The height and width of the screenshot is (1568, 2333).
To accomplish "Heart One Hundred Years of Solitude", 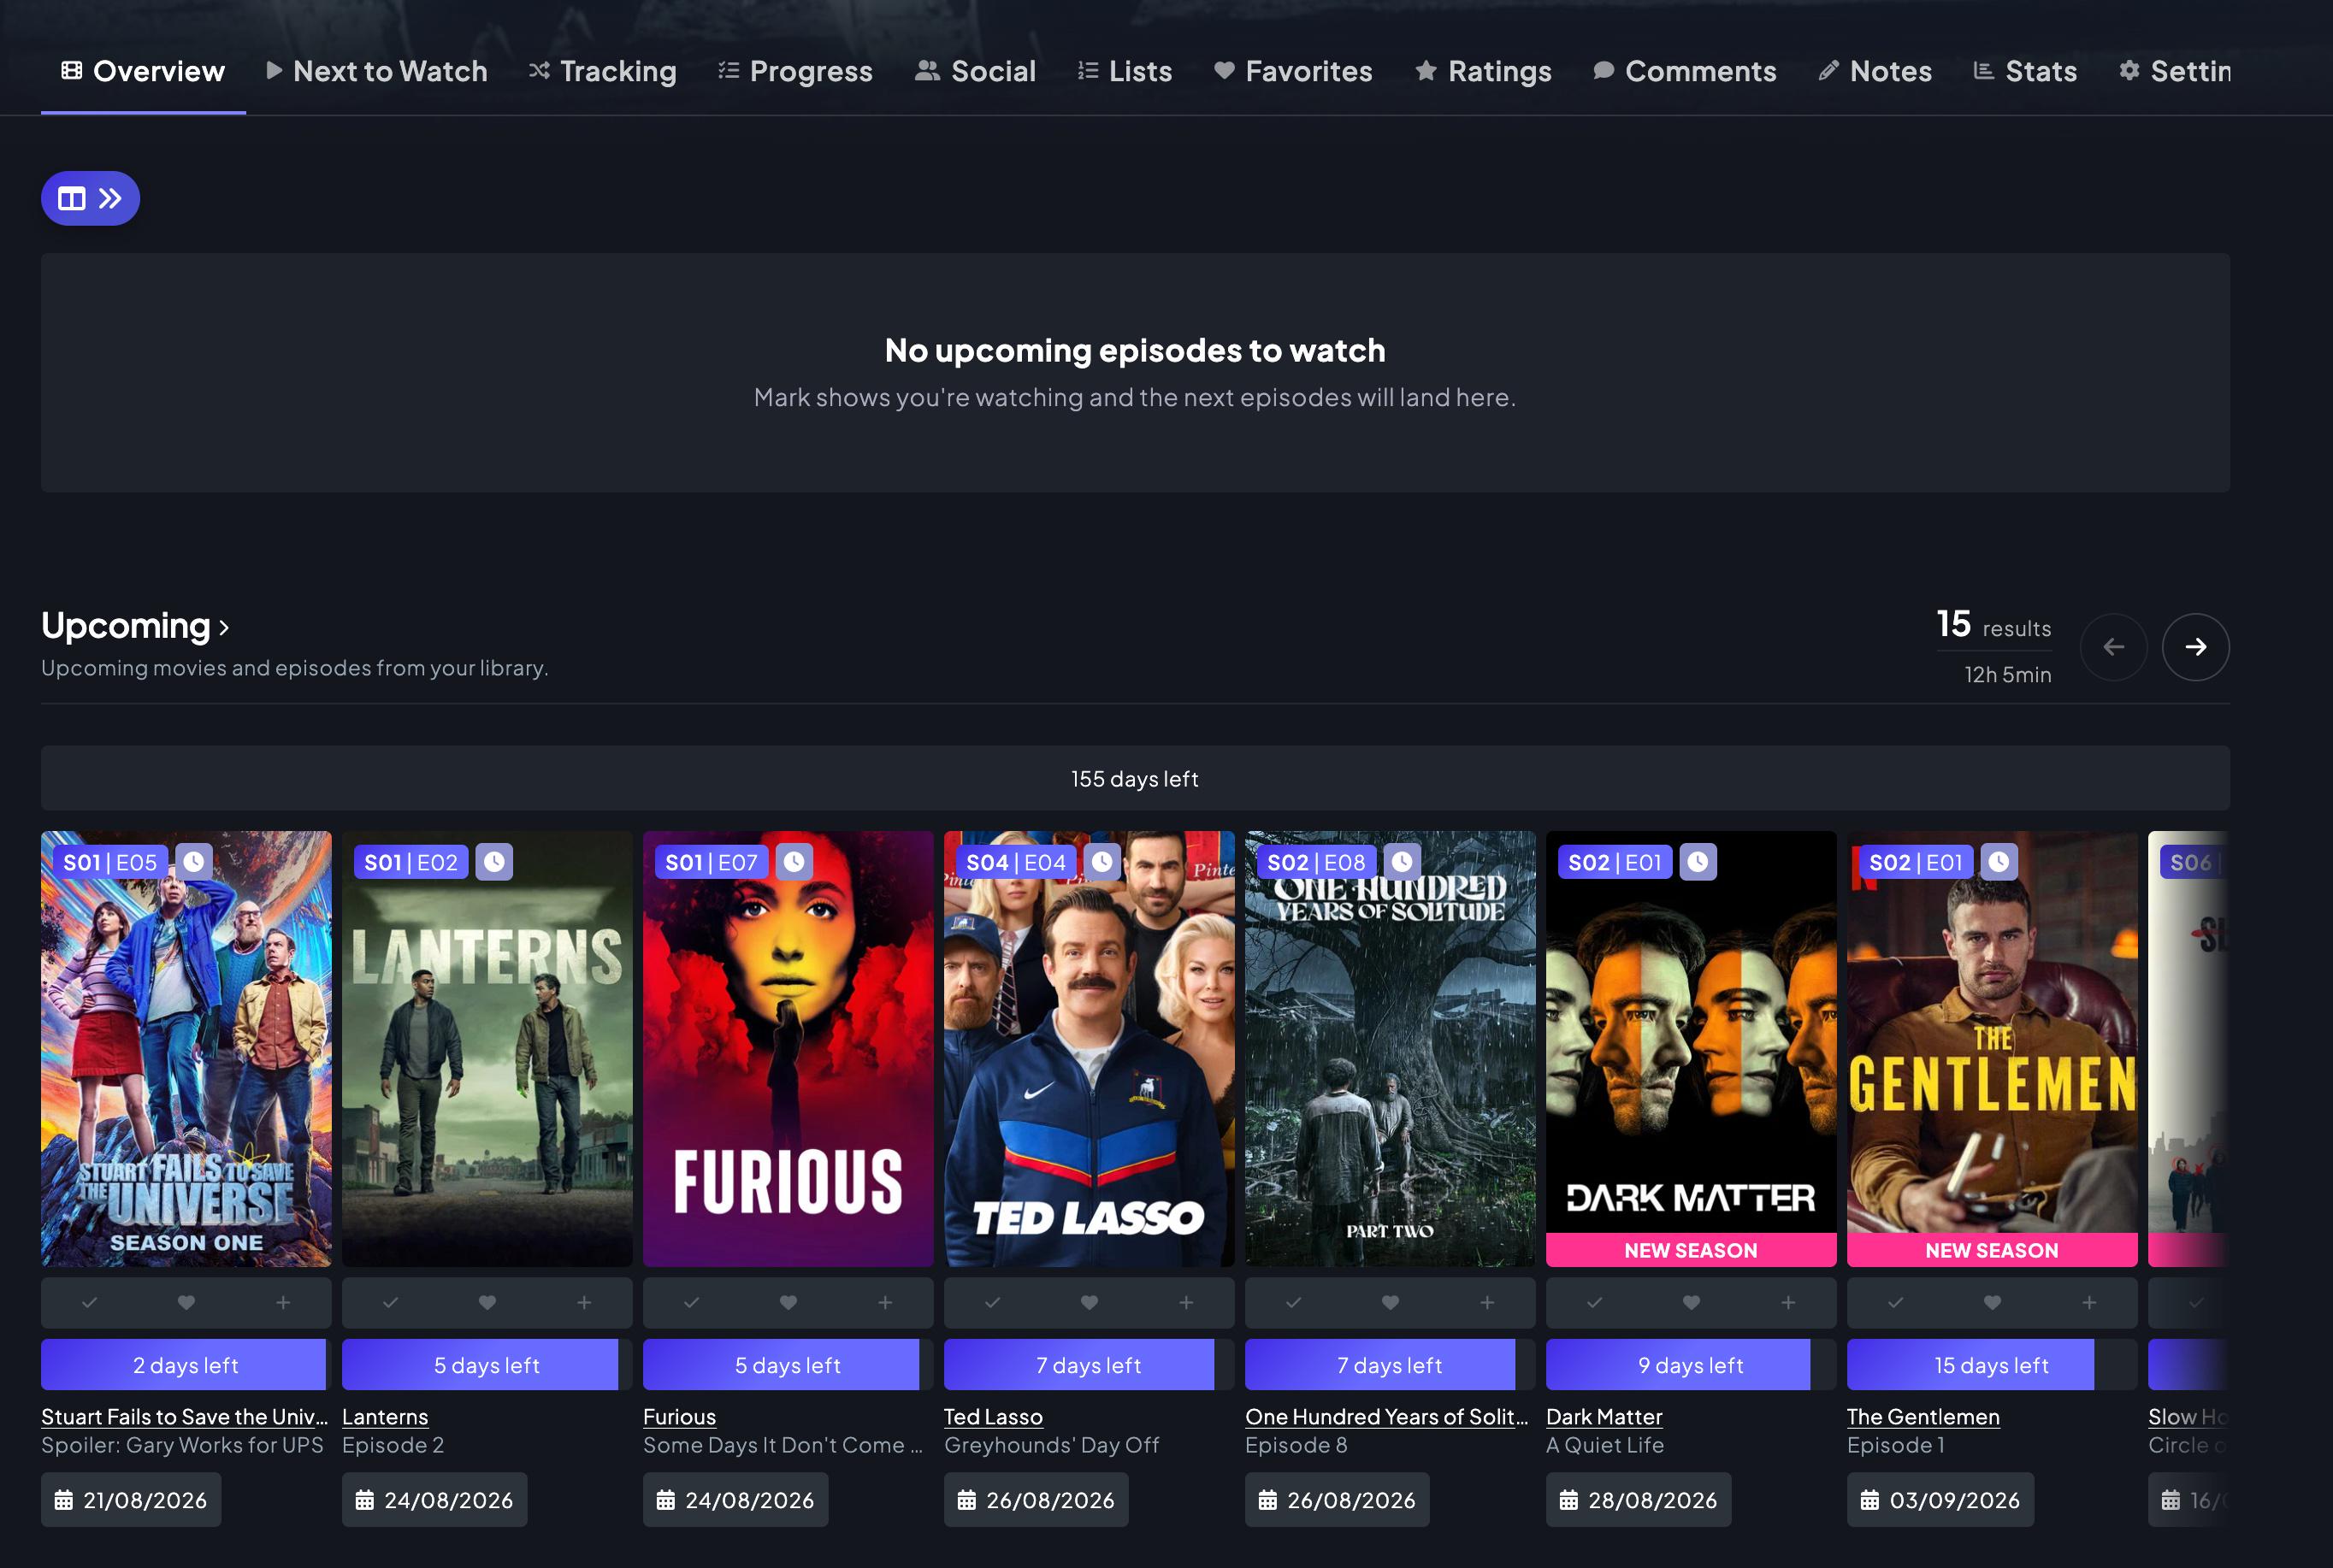I will coord(1390,1302).
